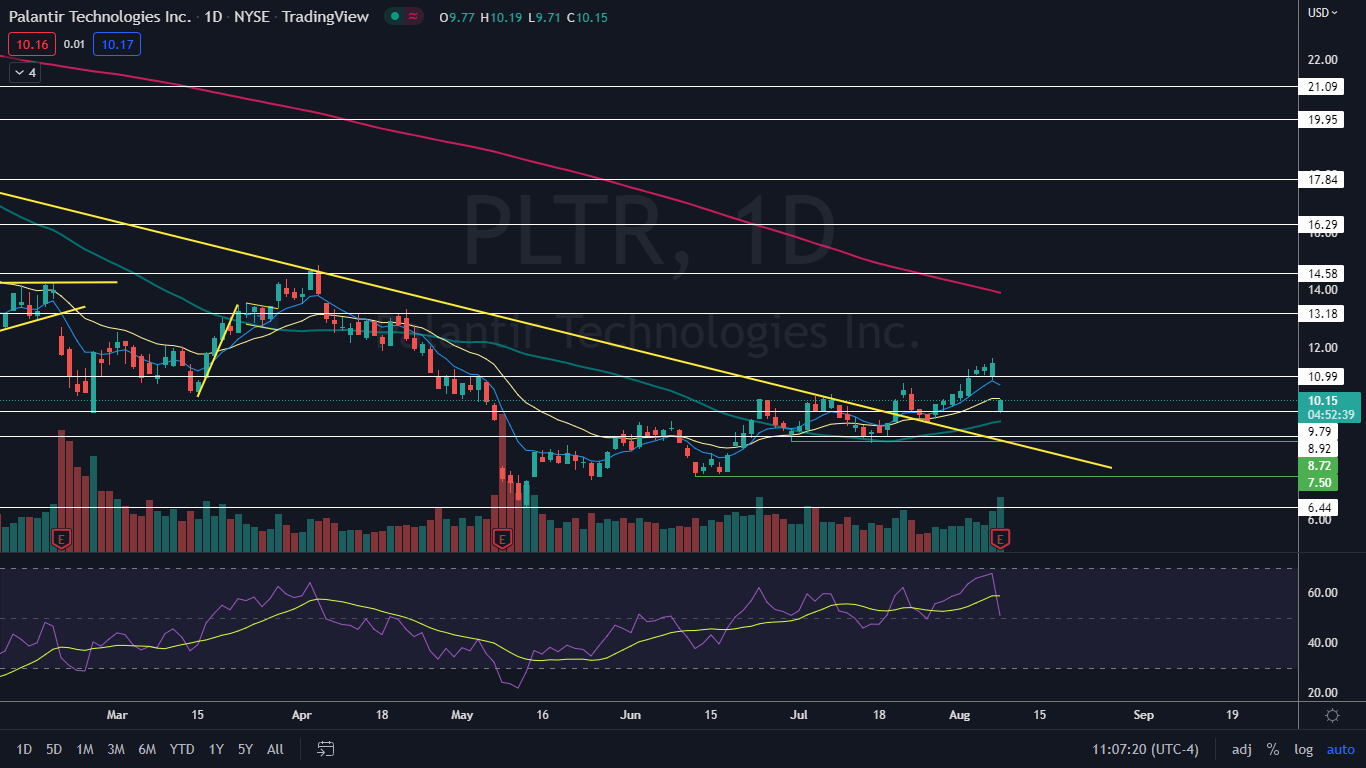Select the 3M time range
This screenshot has width=1366, height=768.
pyautogui.click(x=116, y=749)
